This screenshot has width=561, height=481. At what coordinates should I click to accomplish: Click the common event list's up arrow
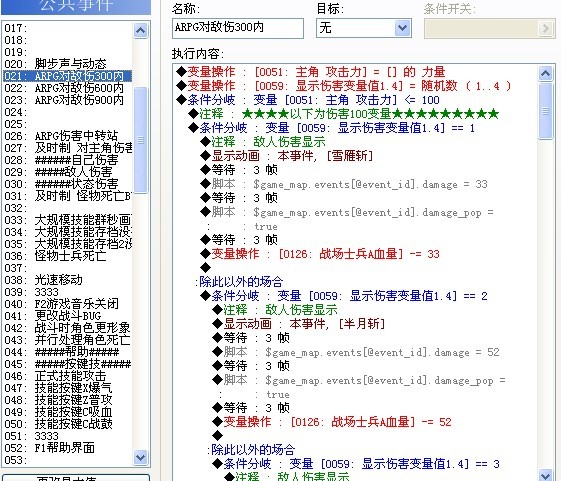coord(140,31)
